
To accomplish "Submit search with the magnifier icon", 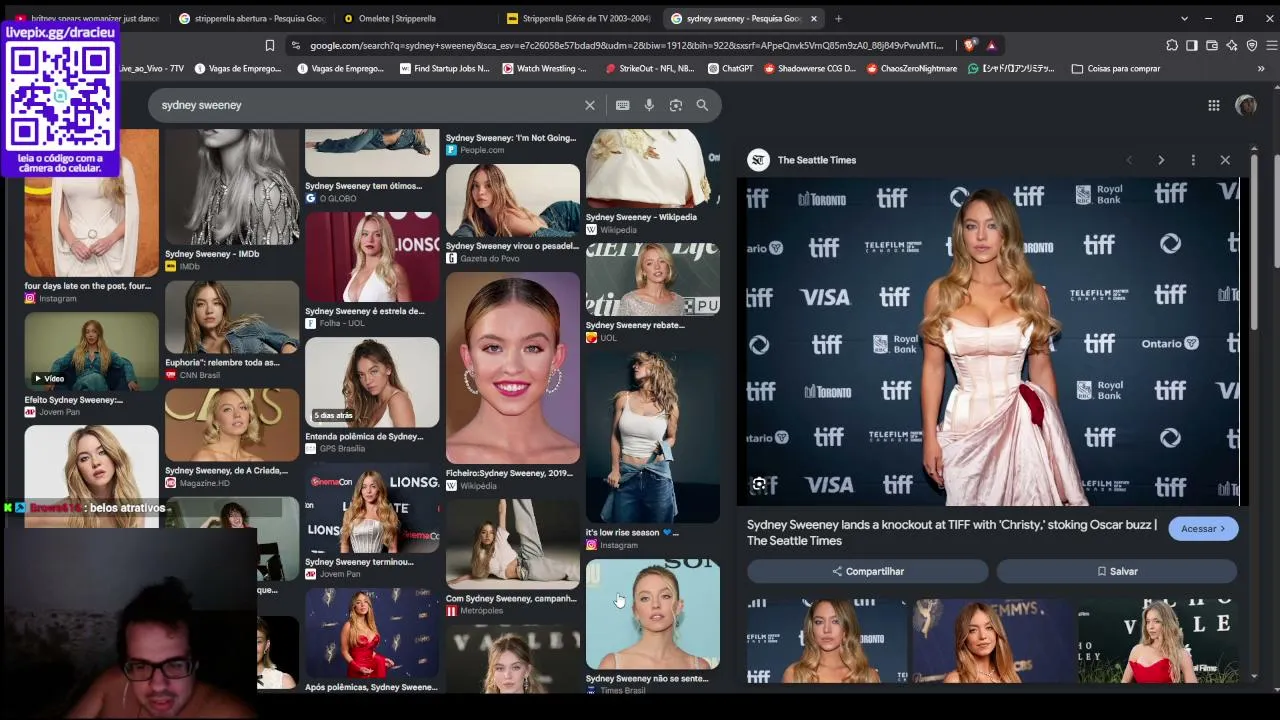I will click(702, 105).
